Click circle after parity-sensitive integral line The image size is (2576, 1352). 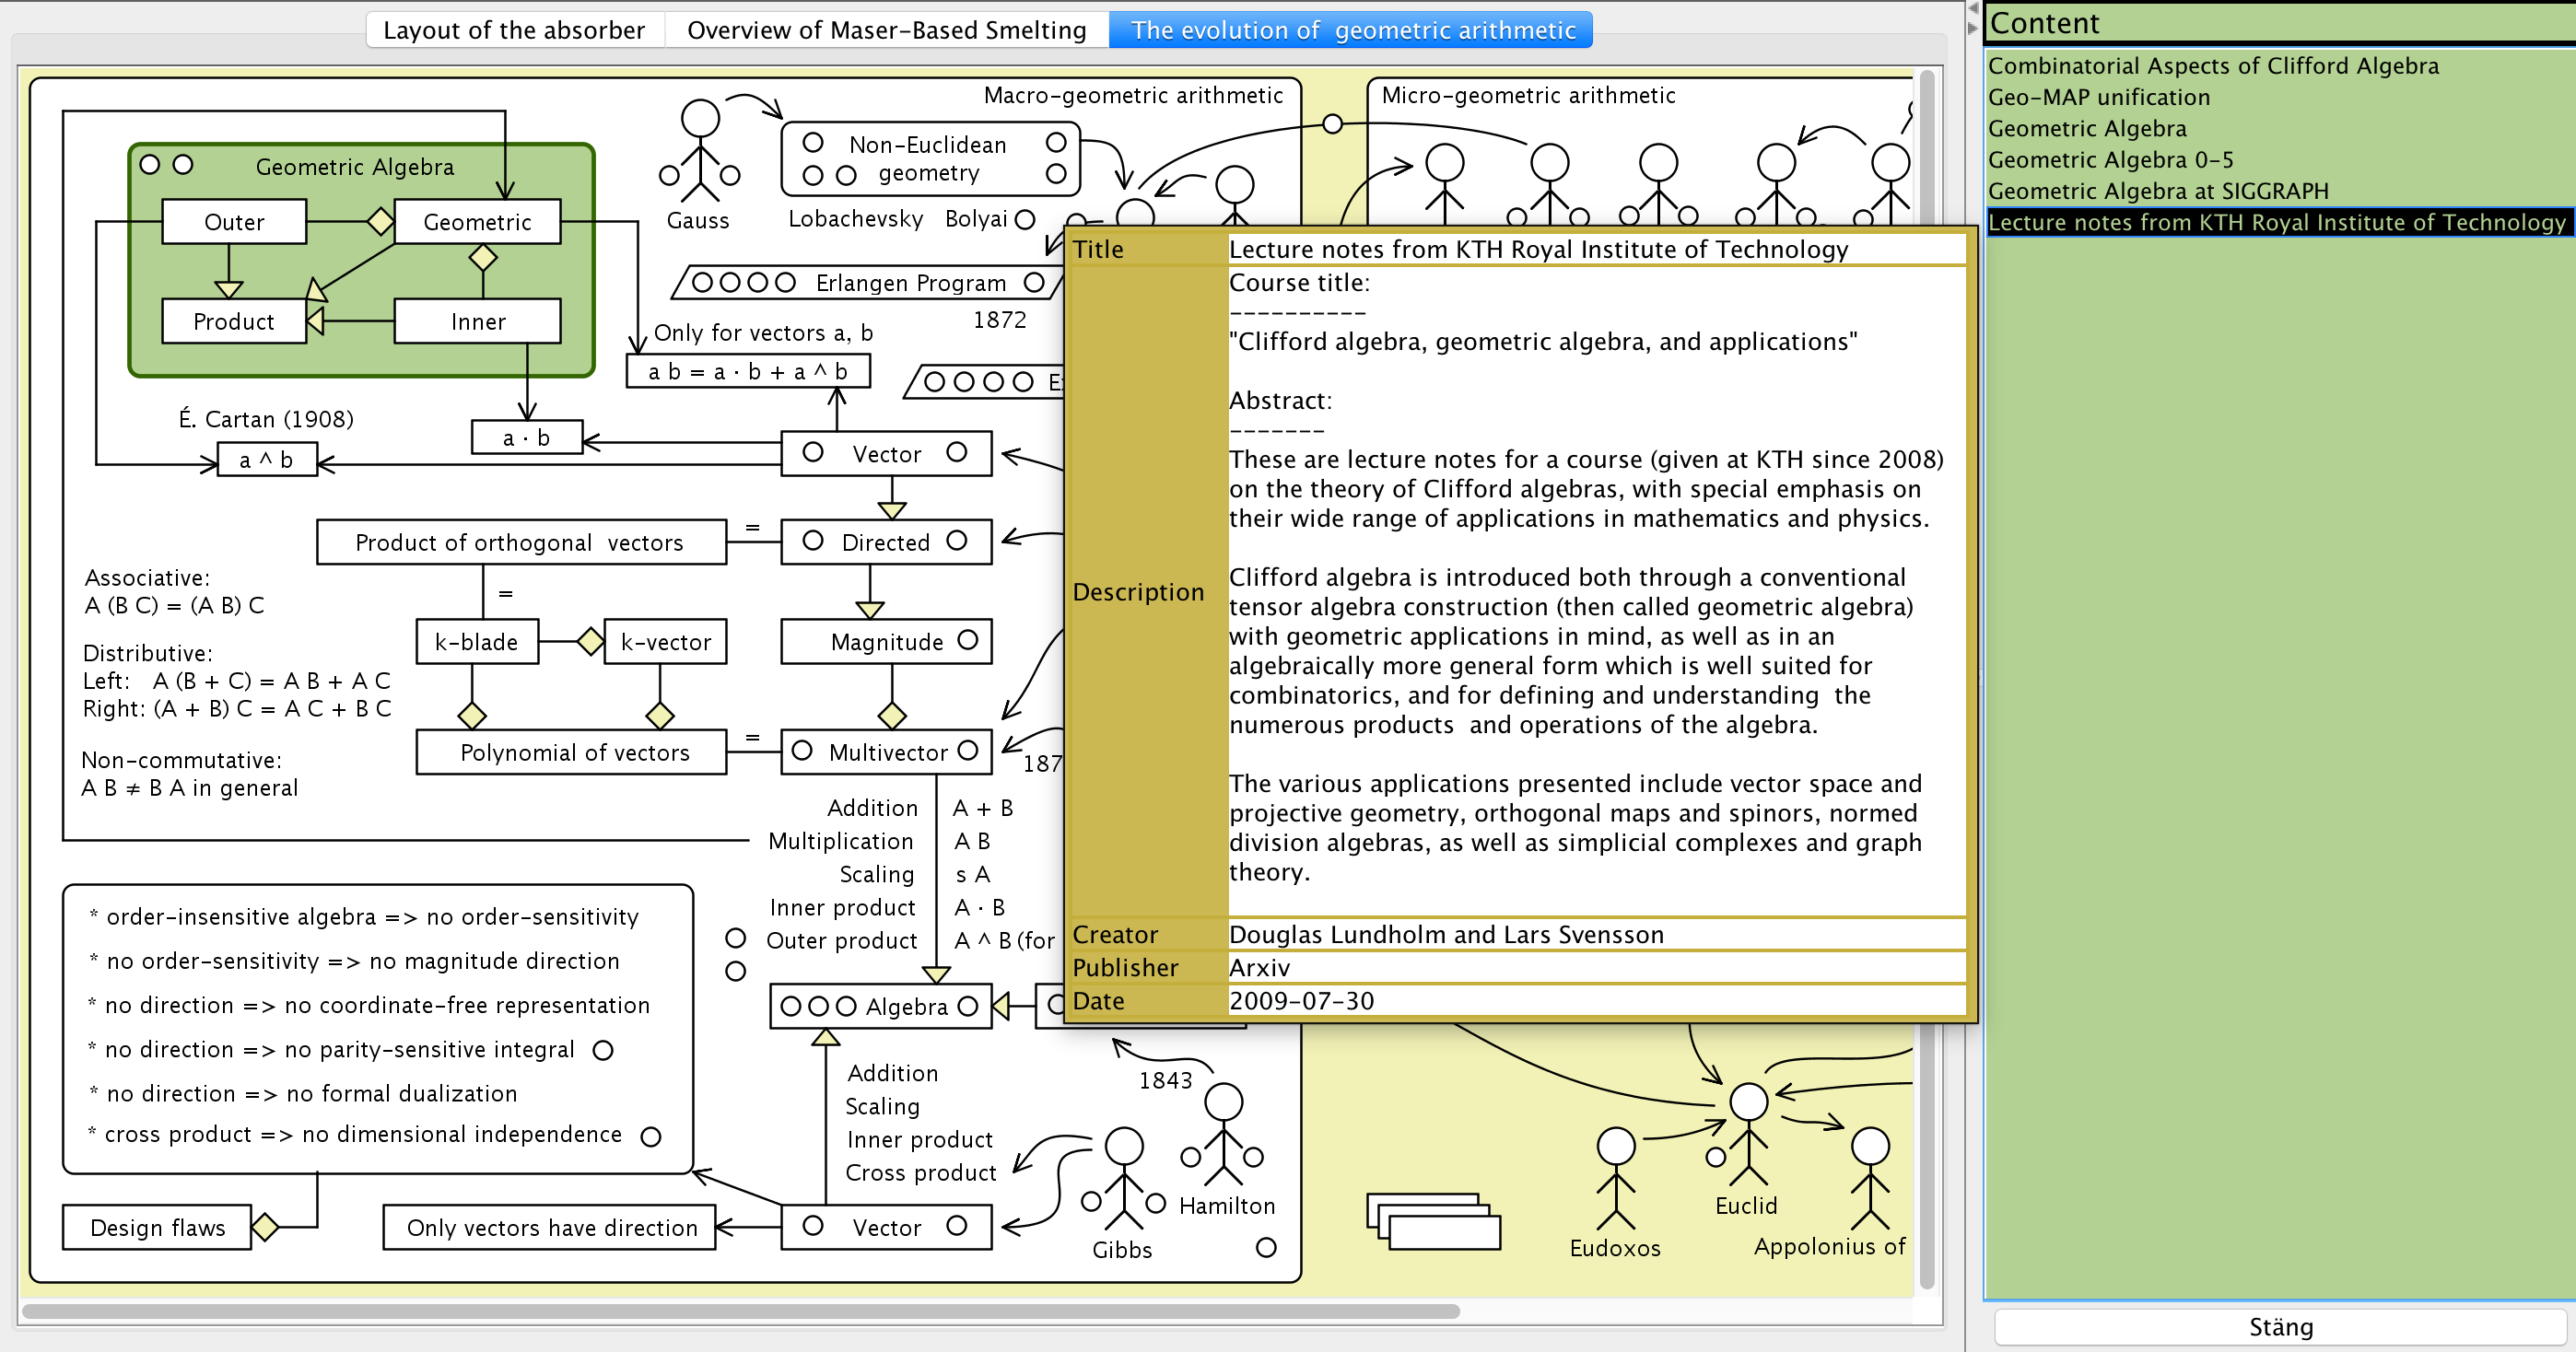(x=603, y=1050)
